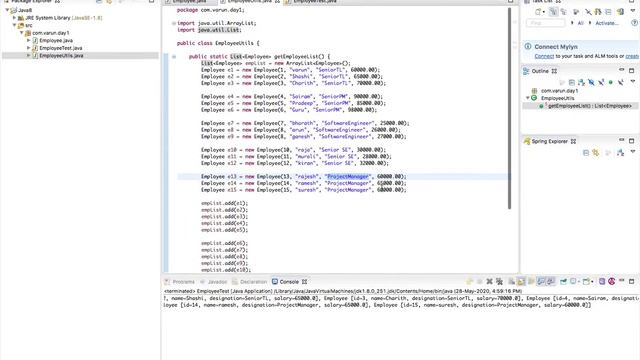The image size is (640, 360).
Task: Click Focus on Workweek icon in Task List
Action: click(576, 12)
